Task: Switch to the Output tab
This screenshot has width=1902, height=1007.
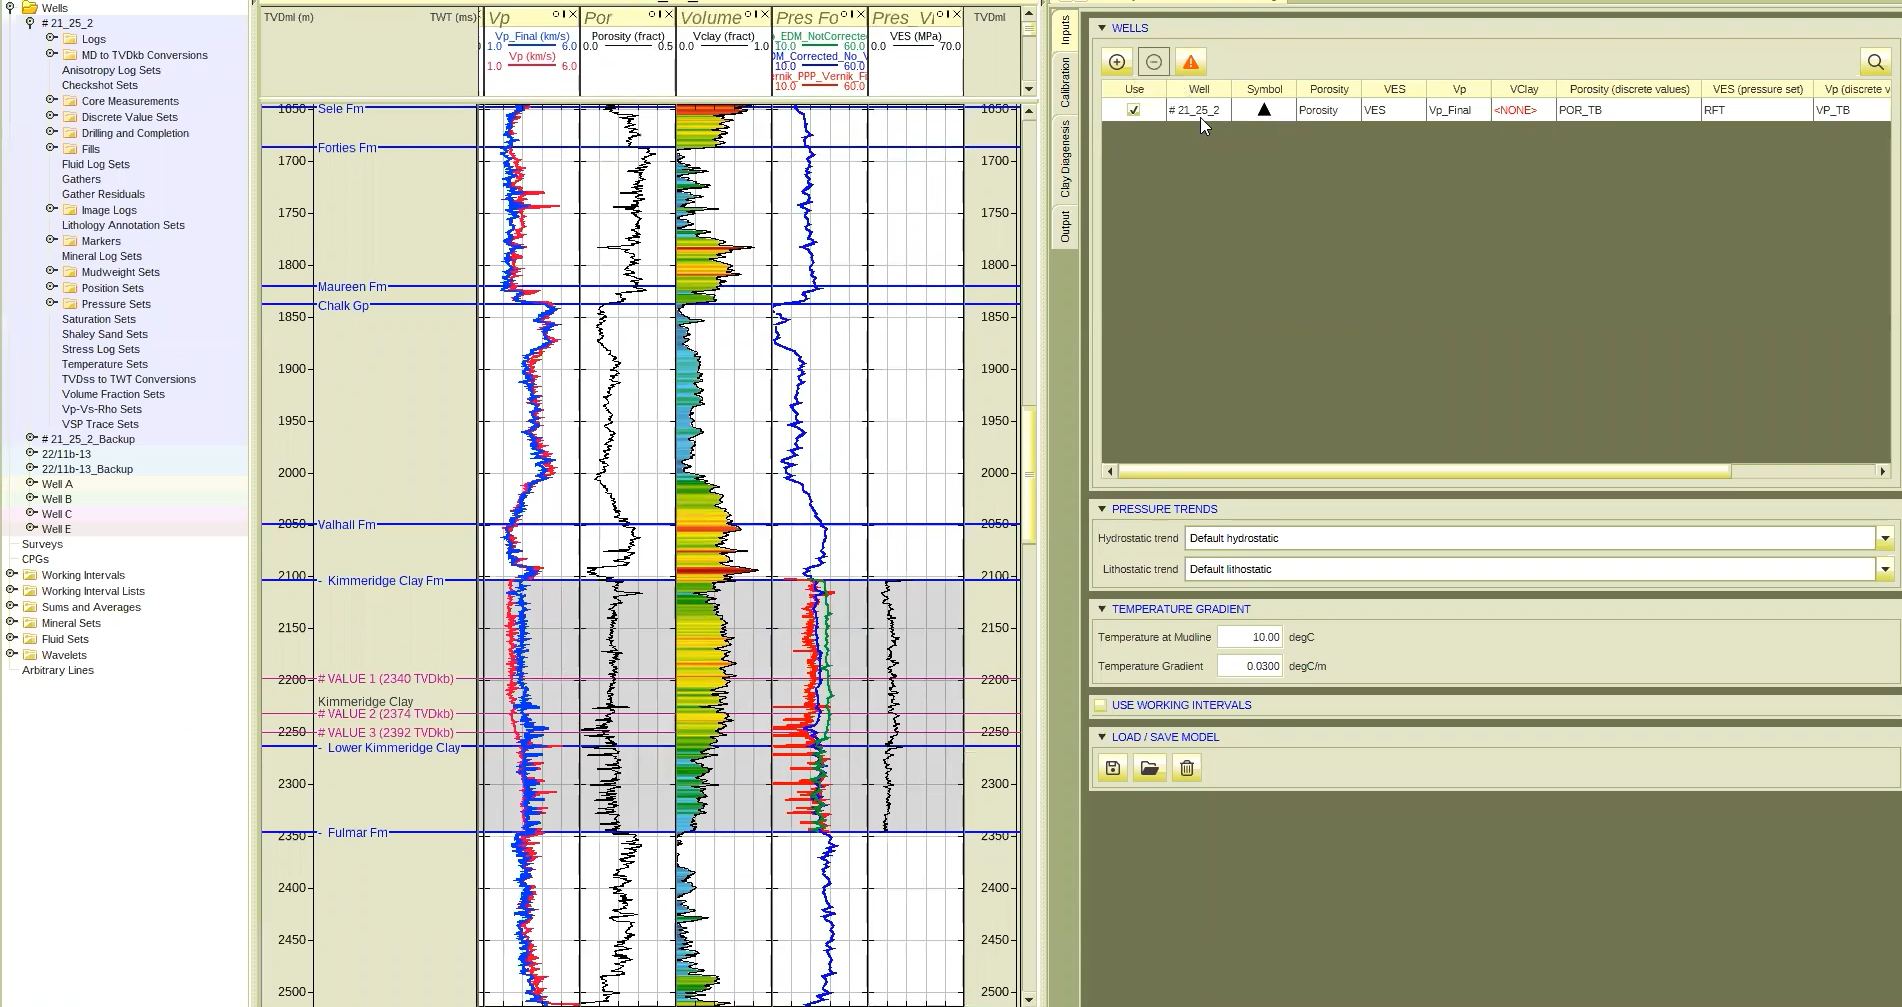Action: coord(1065,227)
